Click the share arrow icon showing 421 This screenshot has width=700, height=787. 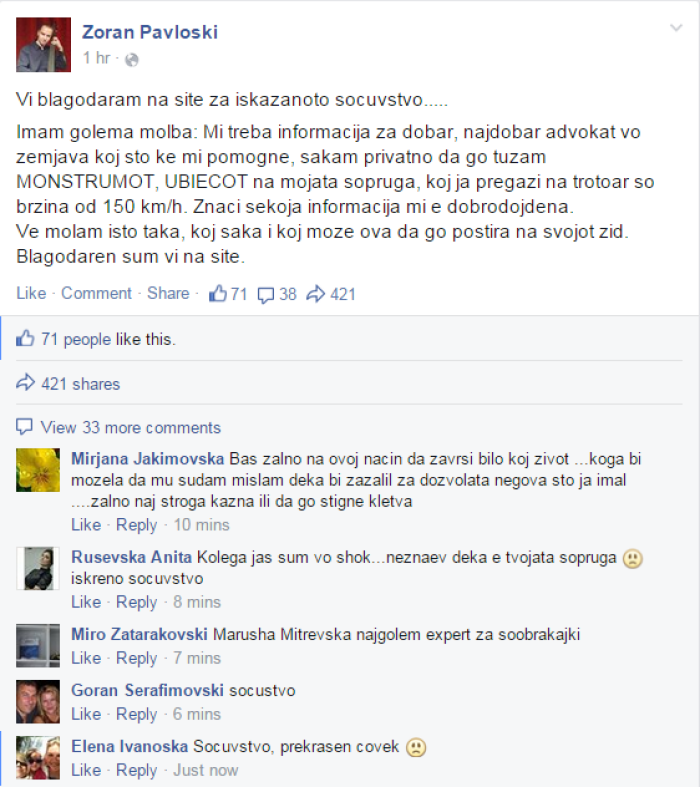click(x=316, y=294)
